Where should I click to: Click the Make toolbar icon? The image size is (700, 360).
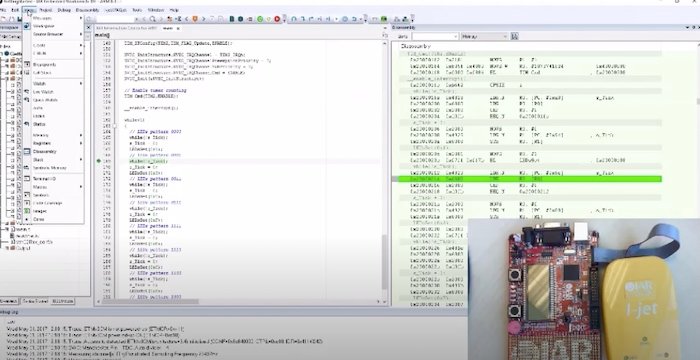(240, 19)
